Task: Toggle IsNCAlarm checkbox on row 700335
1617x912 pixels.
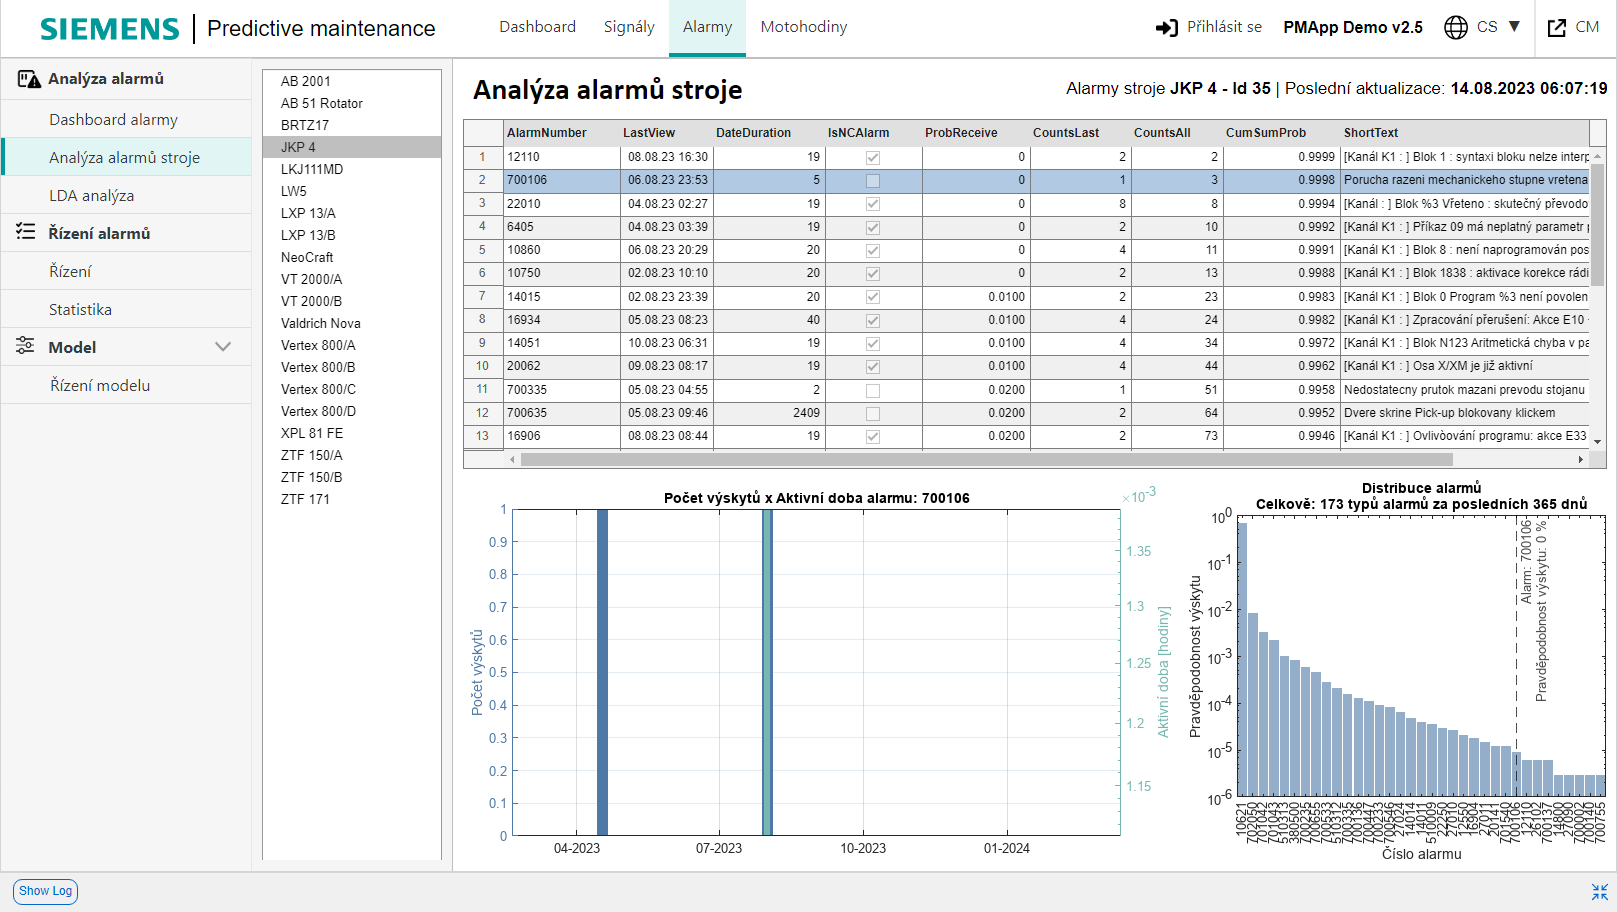Action: pyautogui.click(x=871, y=390)
